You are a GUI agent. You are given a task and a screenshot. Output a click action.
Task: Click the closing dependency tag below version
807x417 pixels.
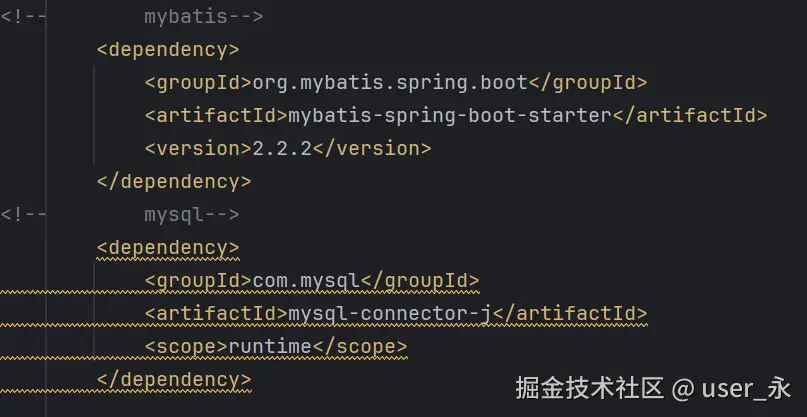[173, 182]
